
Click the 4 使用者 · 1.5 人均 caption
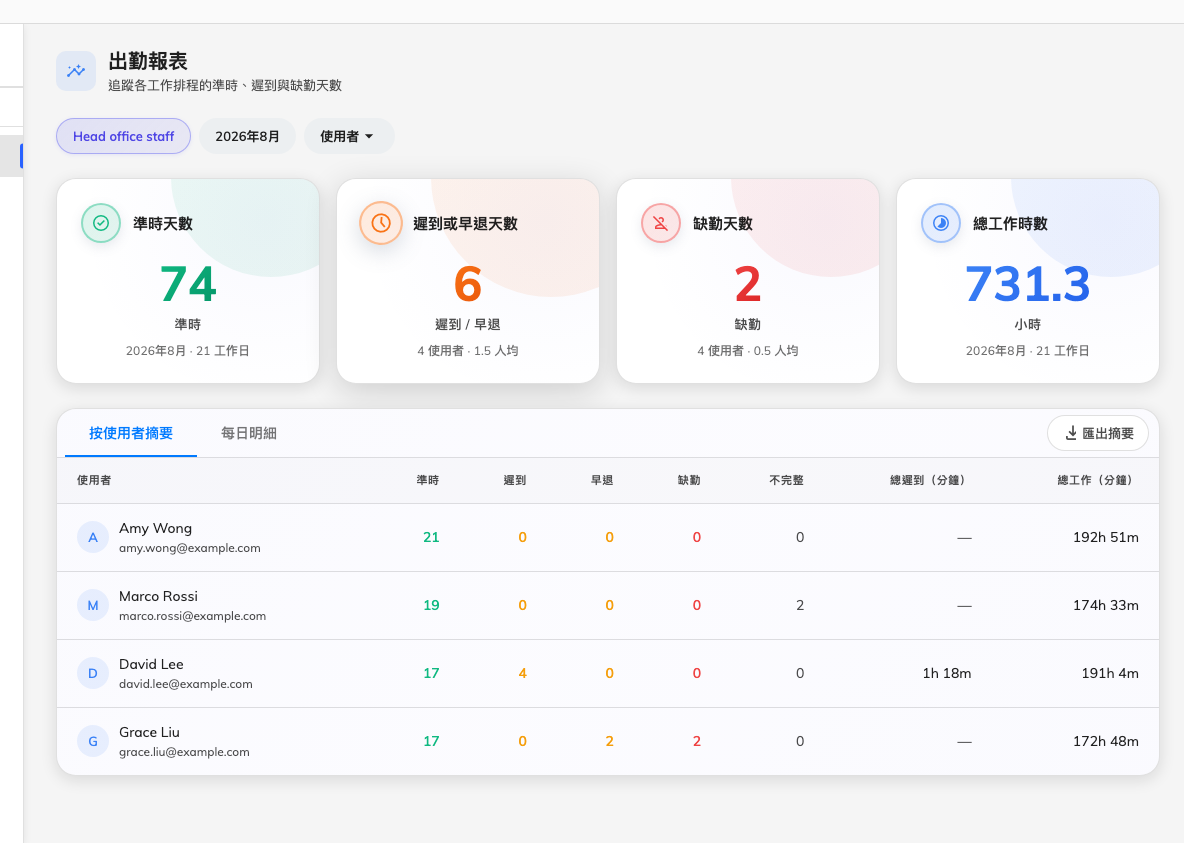(468, 351)
